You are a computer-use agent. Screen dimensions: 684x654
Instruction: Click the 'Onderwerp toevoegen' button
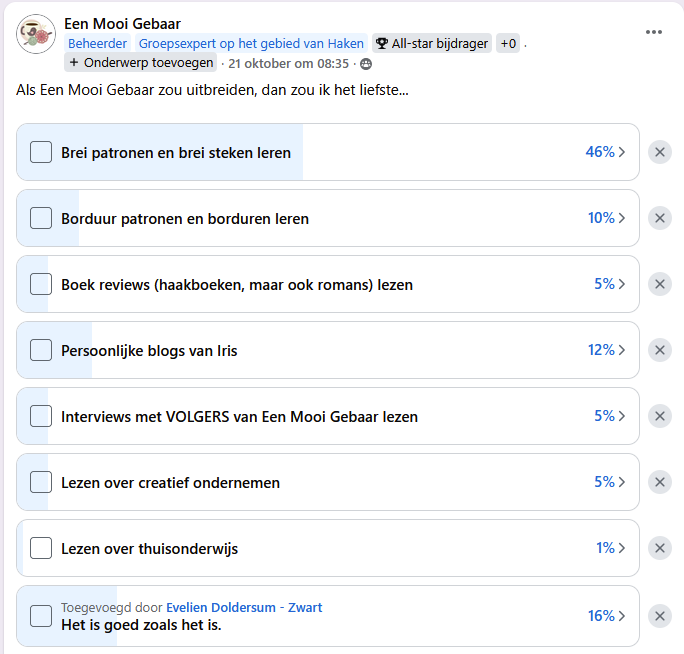[x=141, y=63]
